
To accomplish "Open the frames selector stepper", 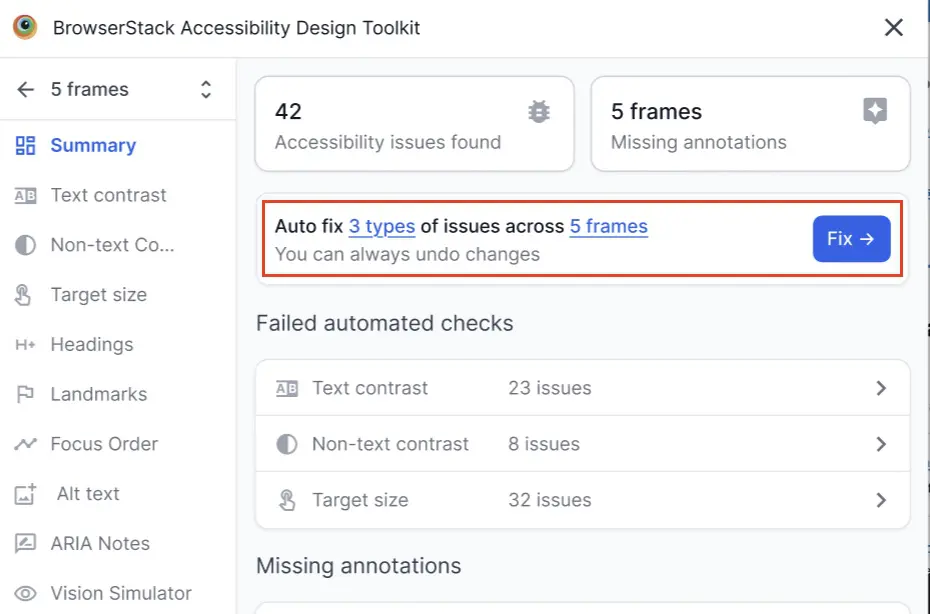I will (x=204, y=89).
